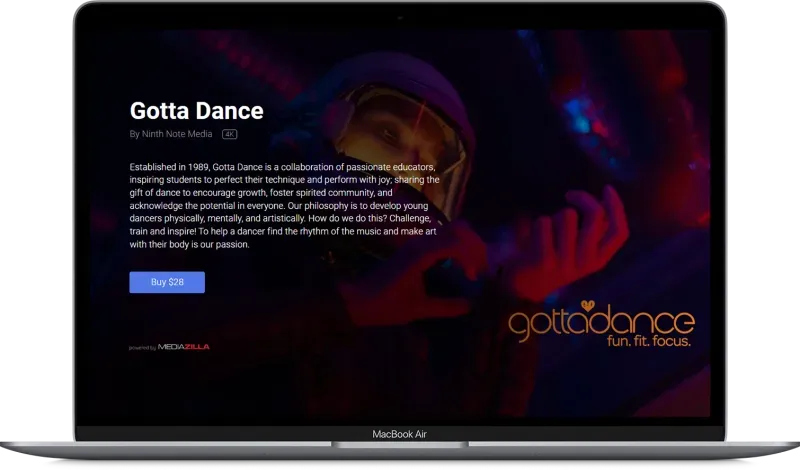The image size is (800, 470).
Task: Click the By Ninth Note Media byline
Action: coord(170,134)
